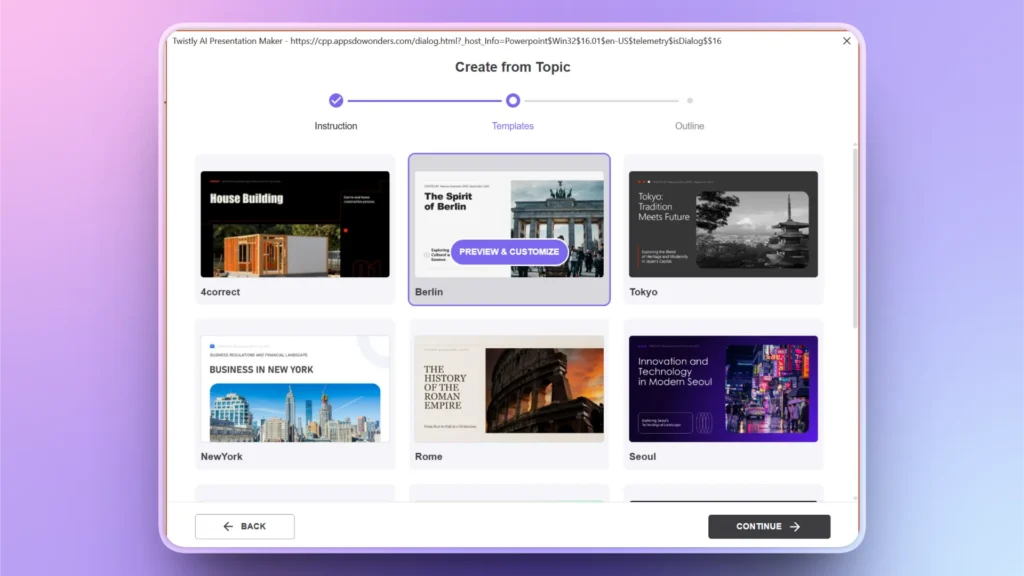Proceed with the Continue button

click(769, 526)
